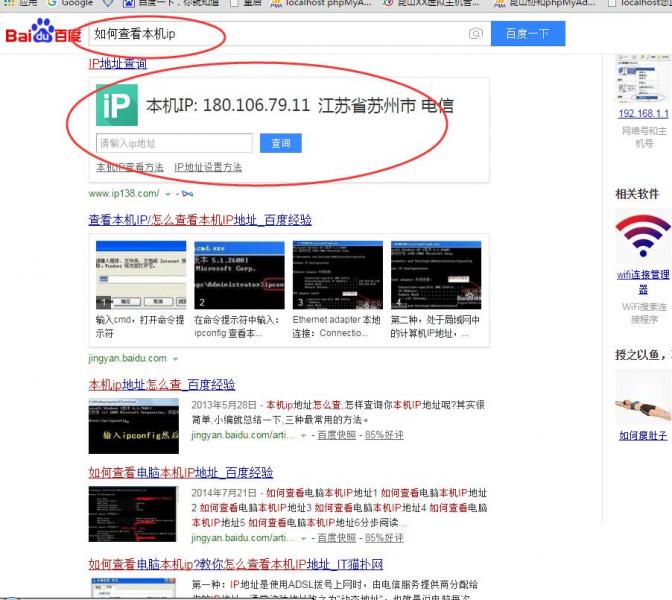Open the 如何瘦肚子 sidebar link
Screen dimensions: 672x600
(x=643, y=436)
